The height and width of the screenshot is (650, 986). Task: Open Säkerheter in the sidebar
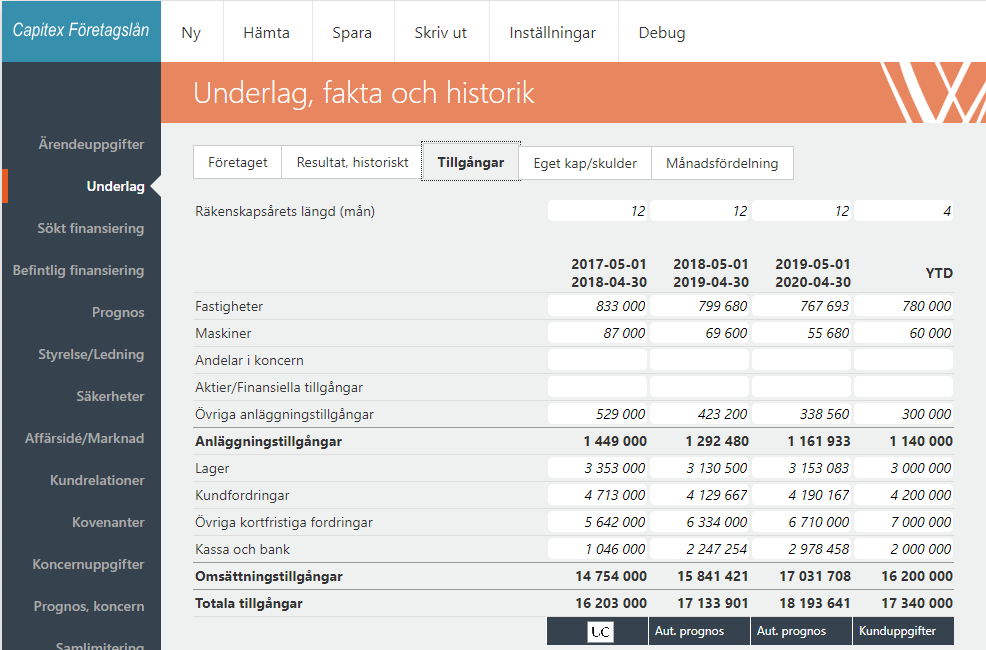111,397
